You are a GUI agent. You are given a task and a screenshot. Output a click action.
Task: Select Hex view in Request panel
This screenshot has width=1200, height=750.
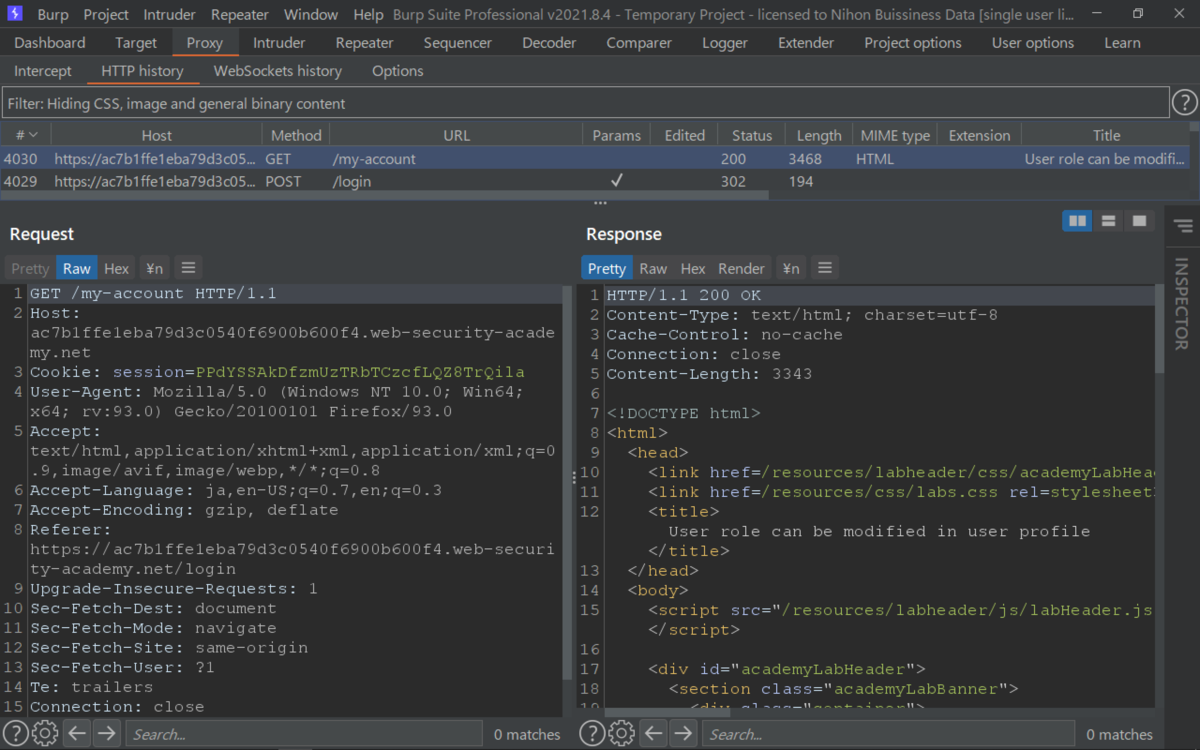[x=117, y=268]
